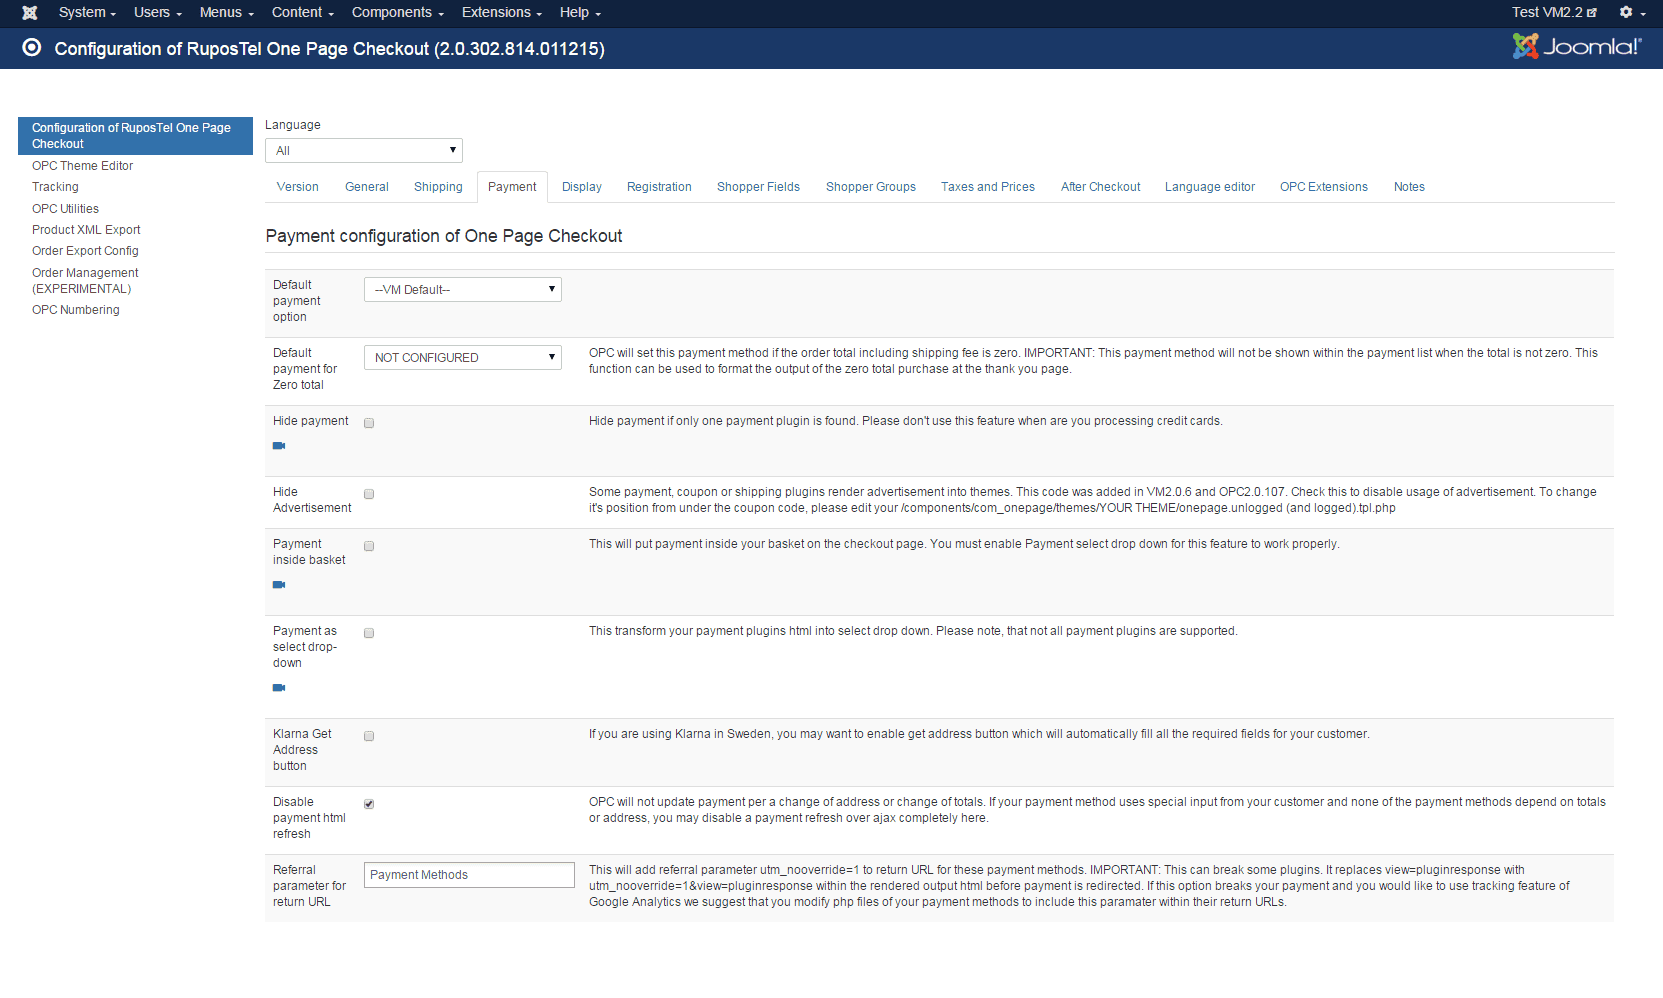Click the Joomla! brand logo at right
The height and width of the screenshot is (998, 1663).
[x=1577, y=46]
